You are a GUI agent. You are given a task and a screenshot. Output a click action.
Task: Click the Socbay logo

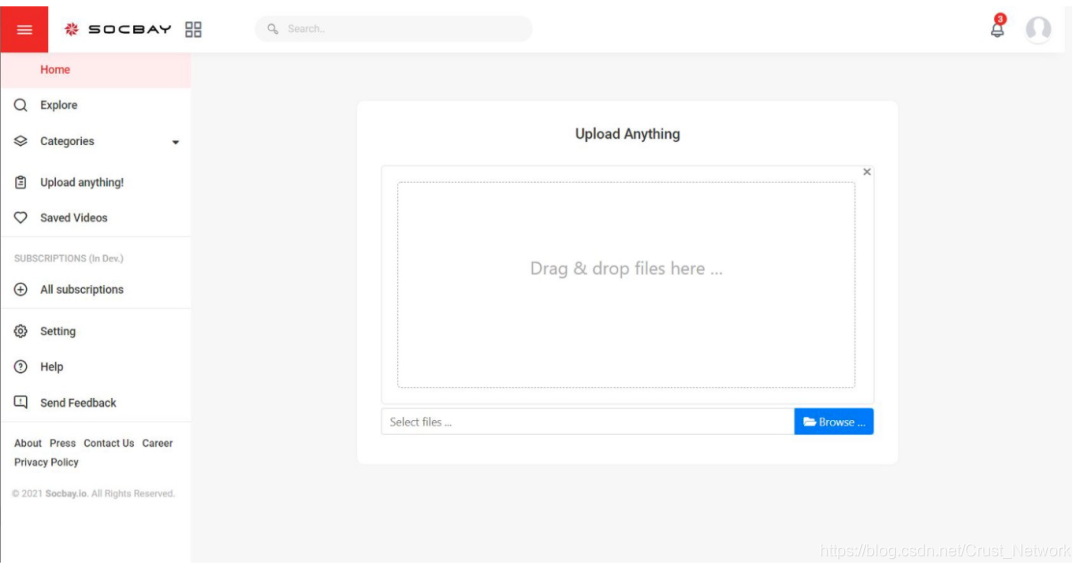pyautogui.click(x=118, y=29)
